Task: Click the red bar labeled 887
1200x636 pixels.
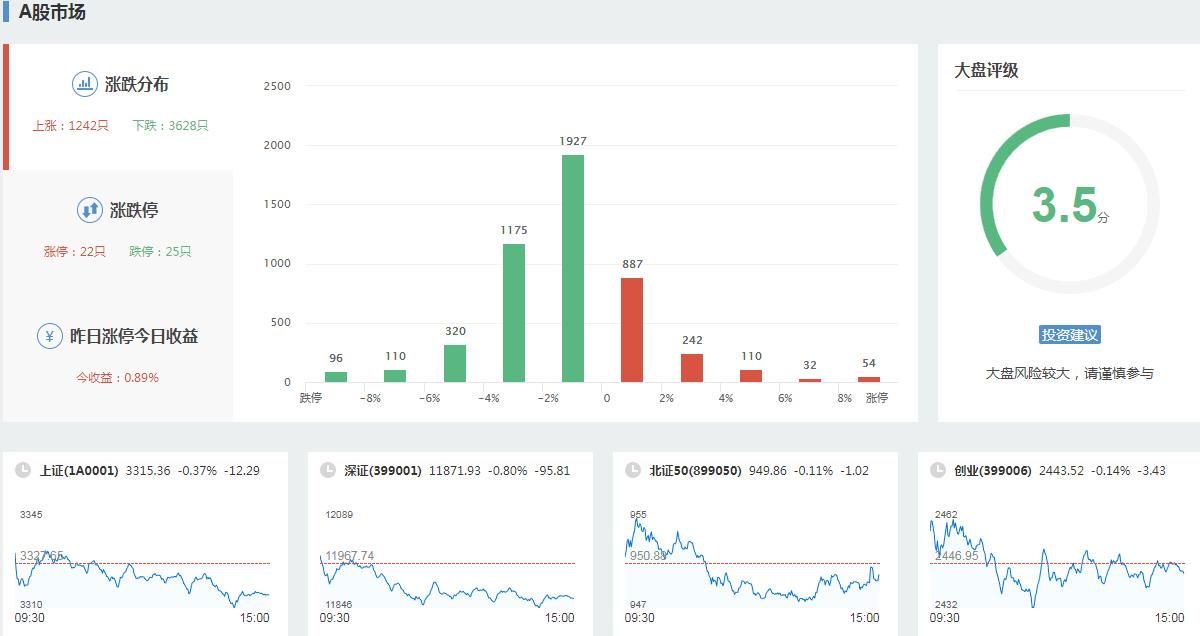Action: tap(632, 329)
